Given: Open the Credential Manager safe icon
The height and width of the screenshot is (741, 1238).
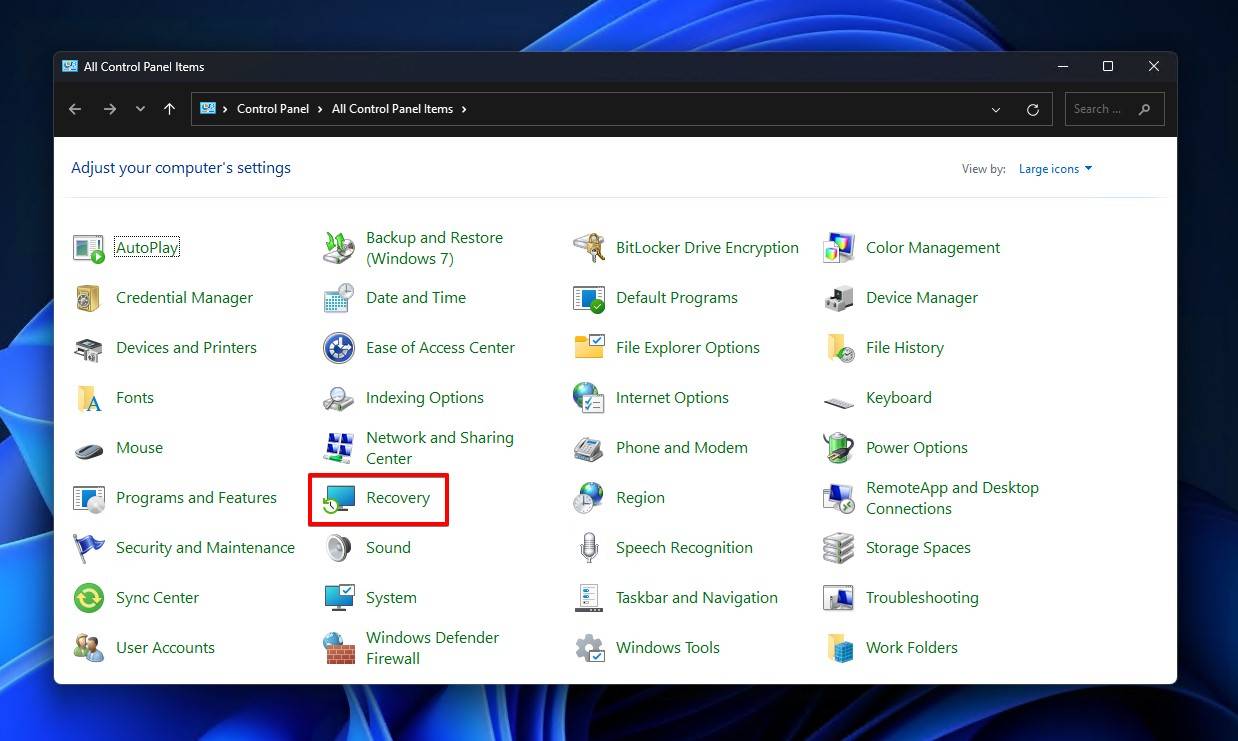Looking at the screenshot, I should pos(89,298).
